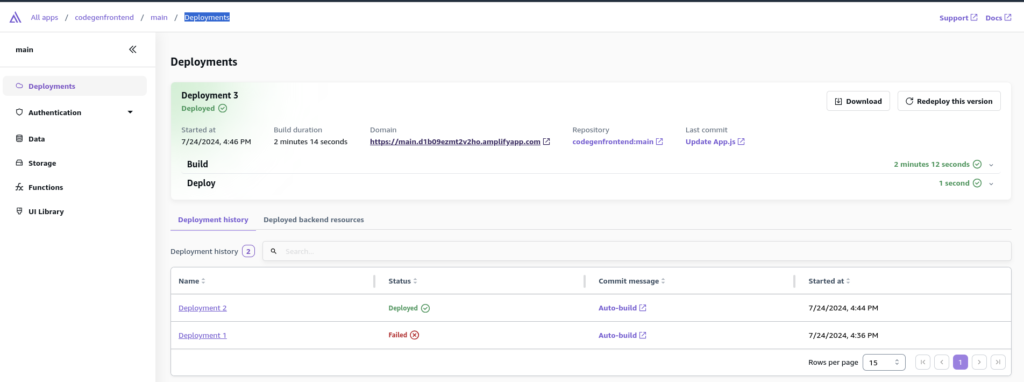1024x382 pixels.
Task: Expand the Authentication menu arrow
Action: pyautogui.click(x=130, y=112)
